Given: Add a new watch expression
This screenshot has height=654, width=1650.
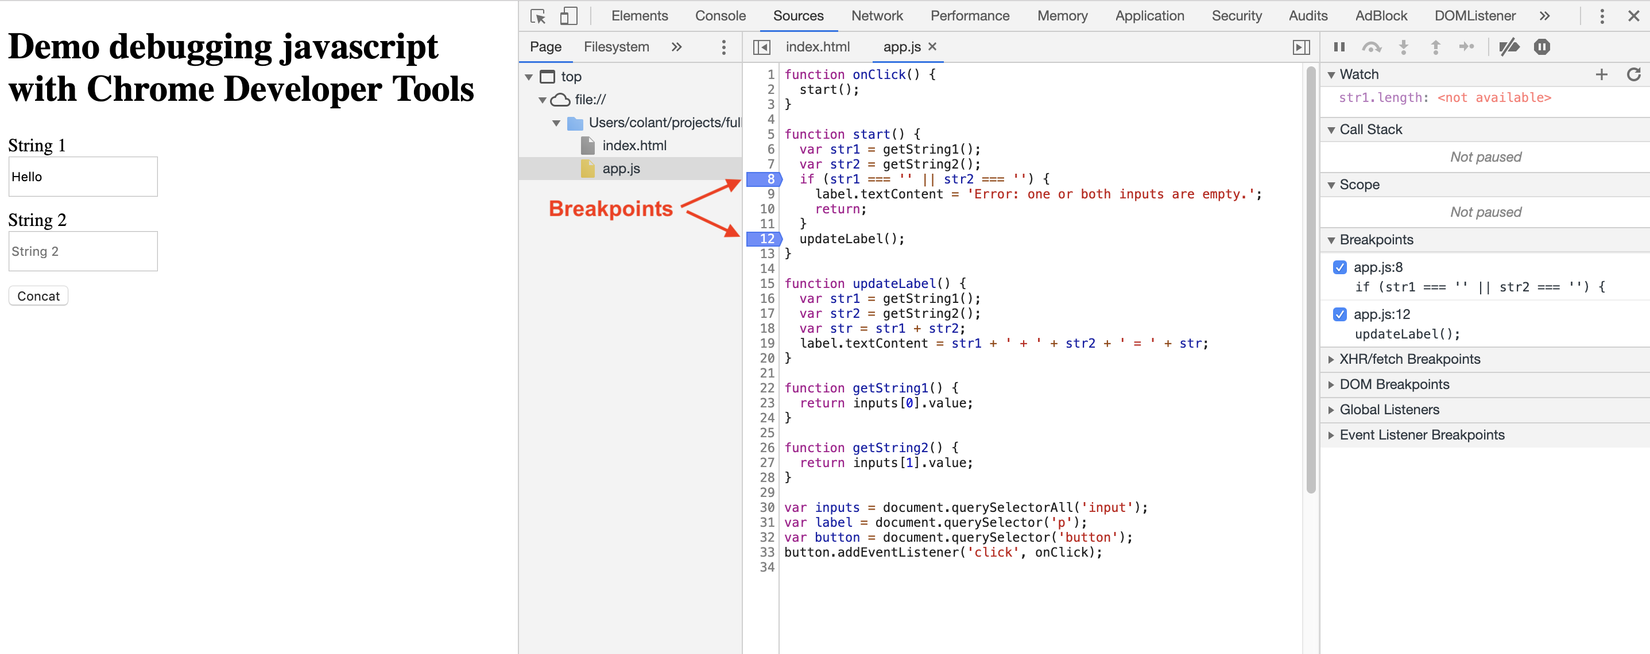Looking at the screenshot, I should [1601, 75].
